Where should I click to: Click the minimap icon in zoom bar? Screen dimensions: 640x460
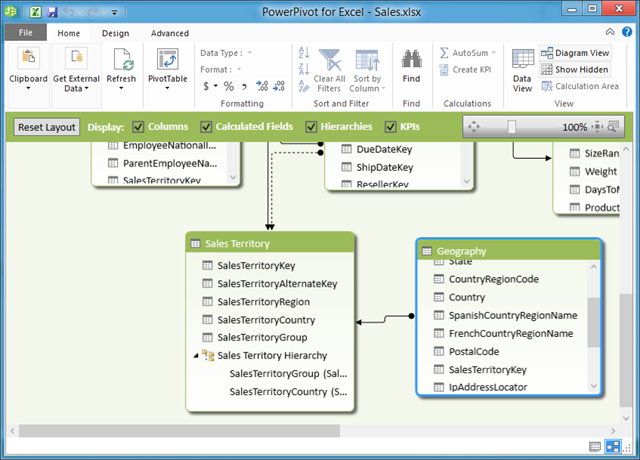click(613, 127)
